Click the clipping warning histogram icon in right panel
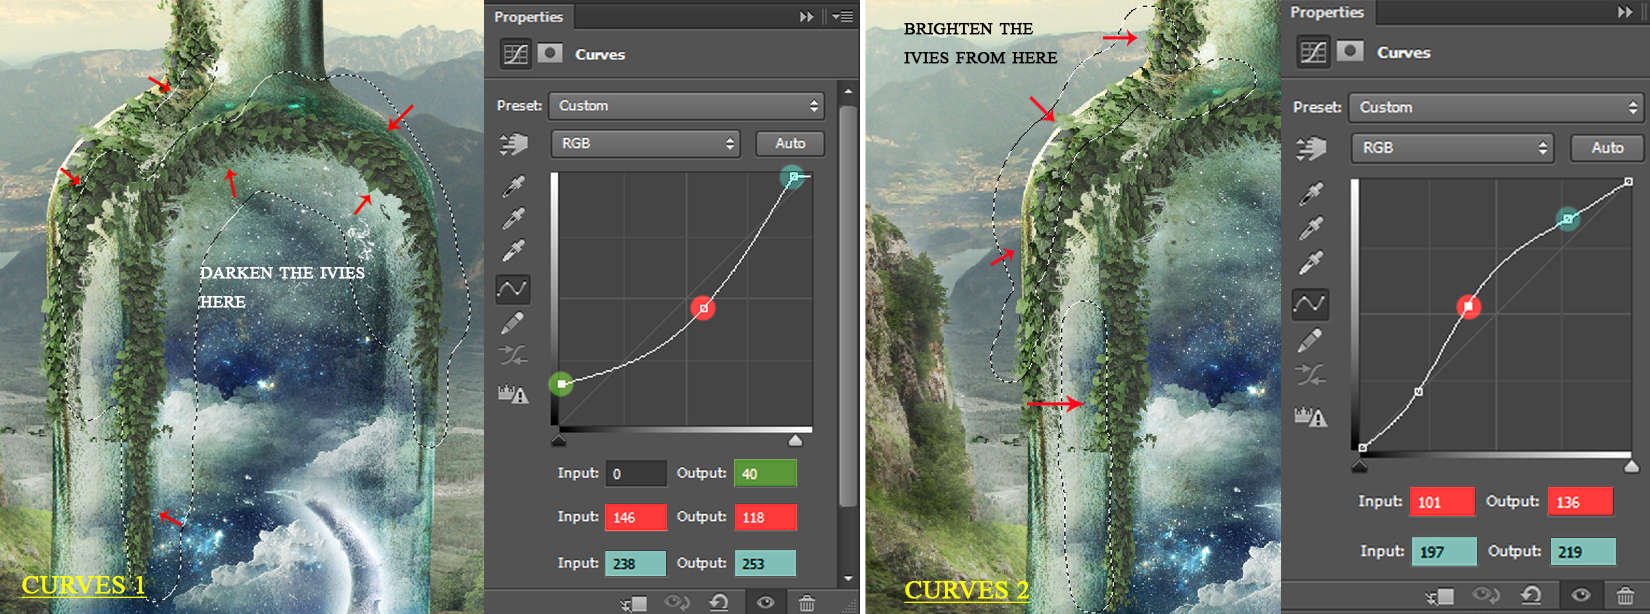 (x=1310, y=417)
